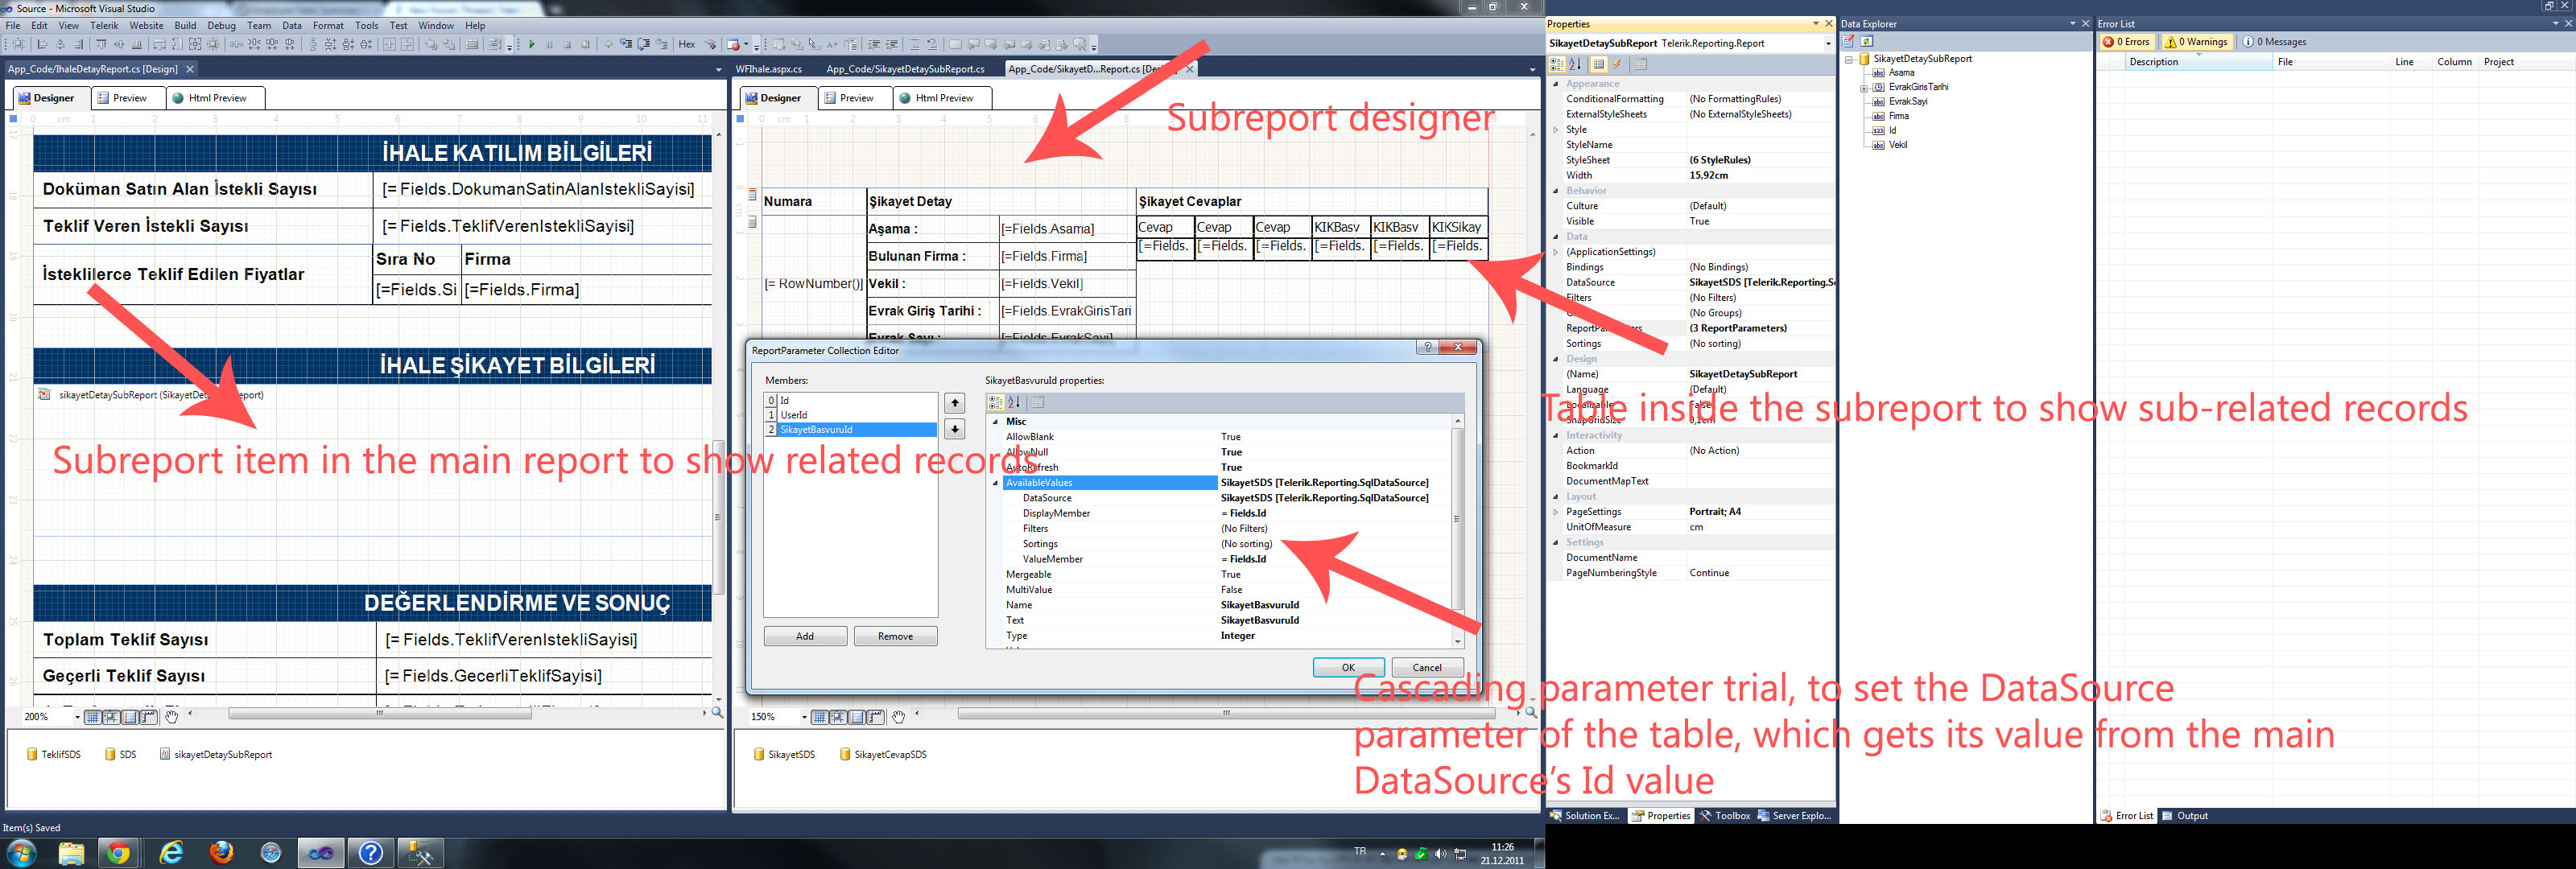
Task: Expand the EvrakGirisTarihi tree node
Action: (x=1863, y=88)
